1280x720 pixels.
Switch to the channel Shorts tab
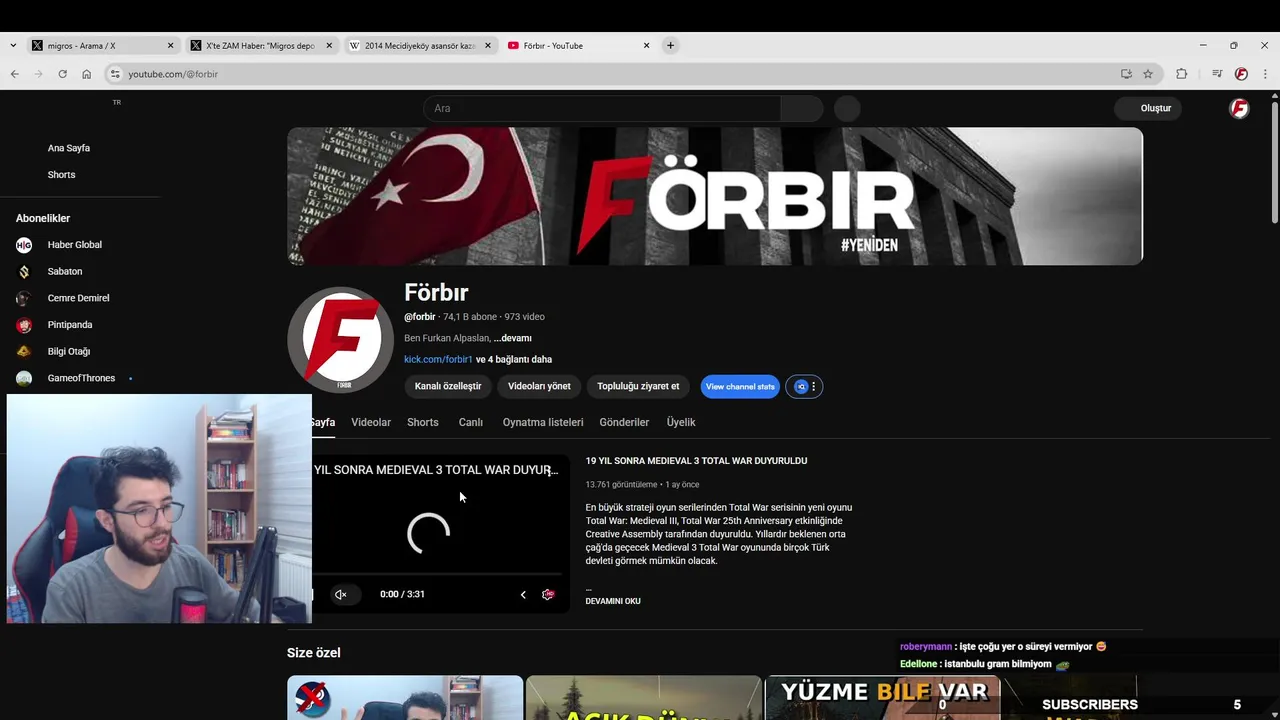pos(423,422)
